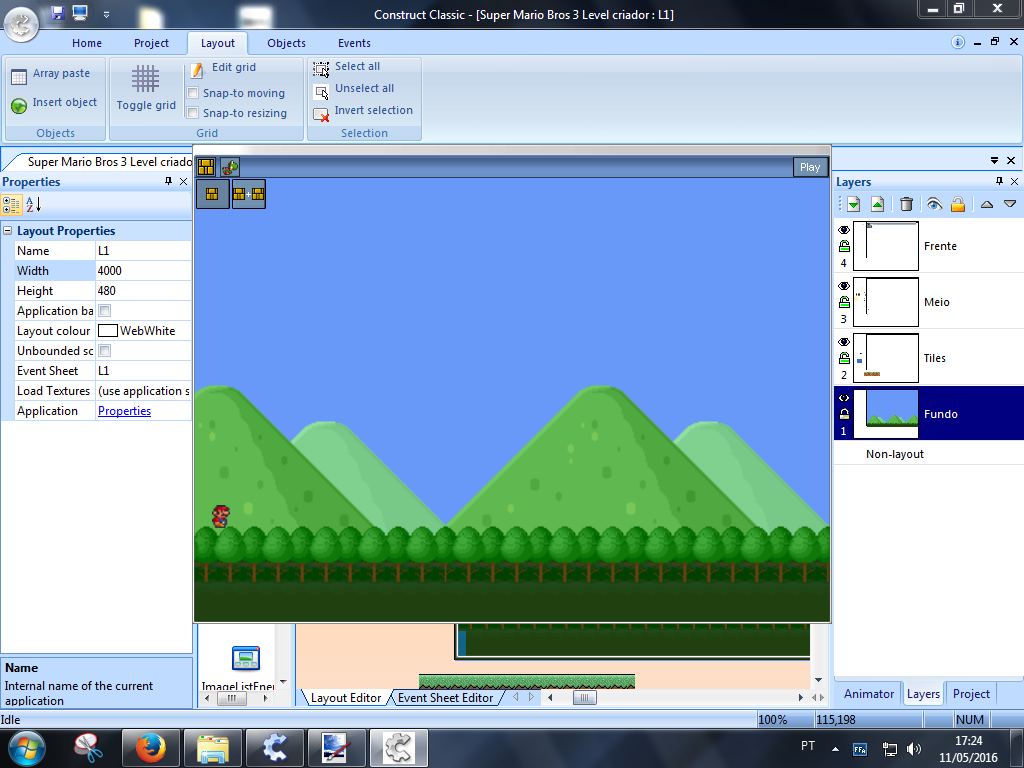The image size is (1024, 768).
Task: Enable Snap-to moving checkbox
Action: click(x=193, y=93)
